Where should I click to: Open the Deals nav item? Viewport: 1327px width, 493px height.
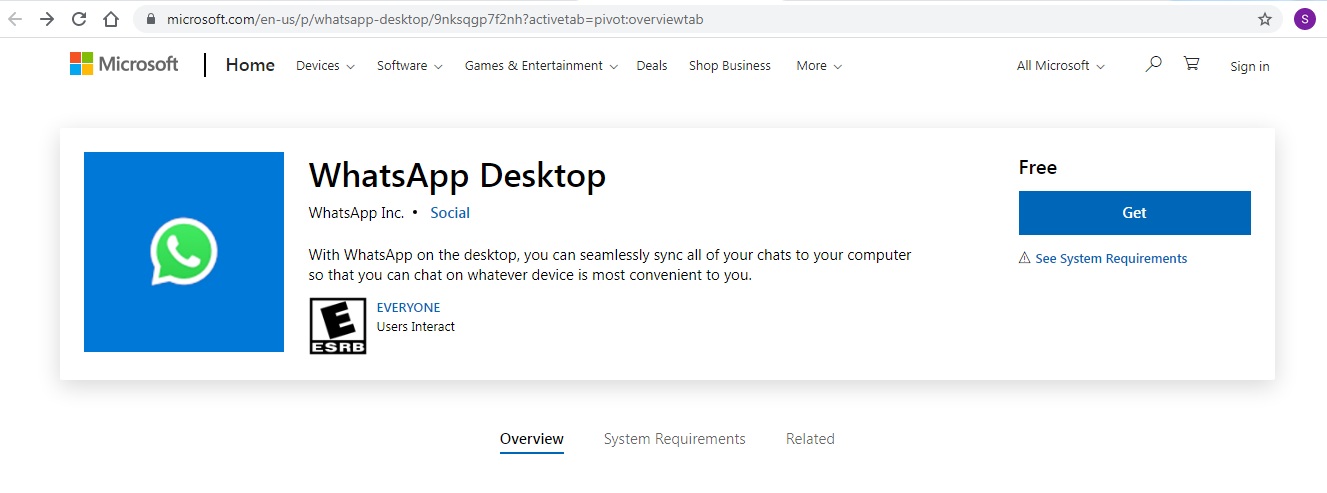click(x=652, y=66)
